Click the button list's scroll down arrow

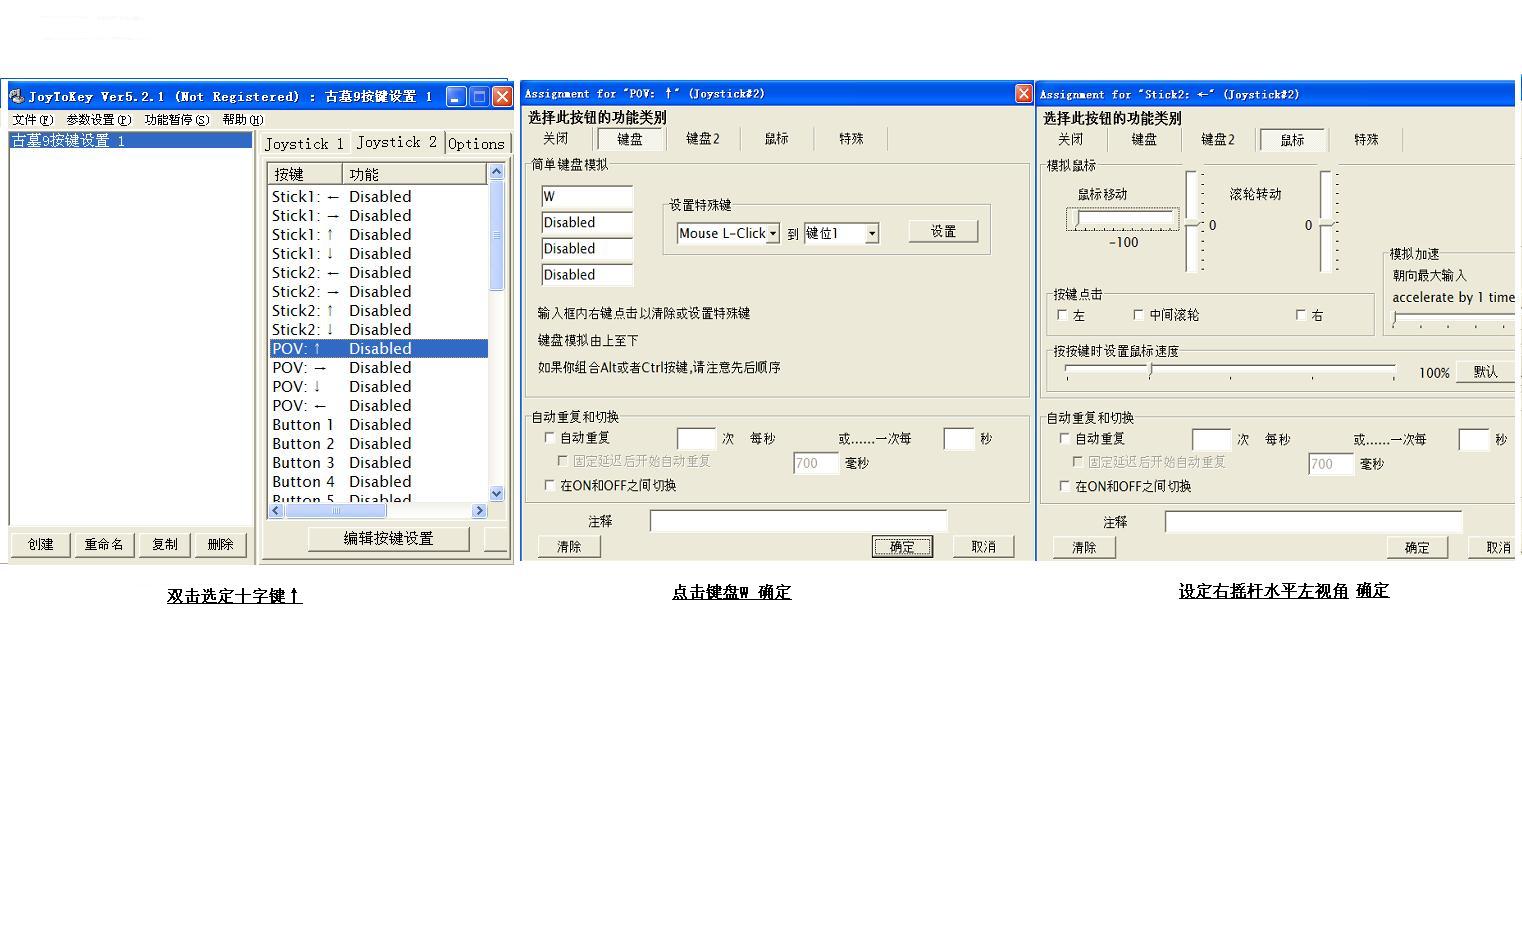496,493
